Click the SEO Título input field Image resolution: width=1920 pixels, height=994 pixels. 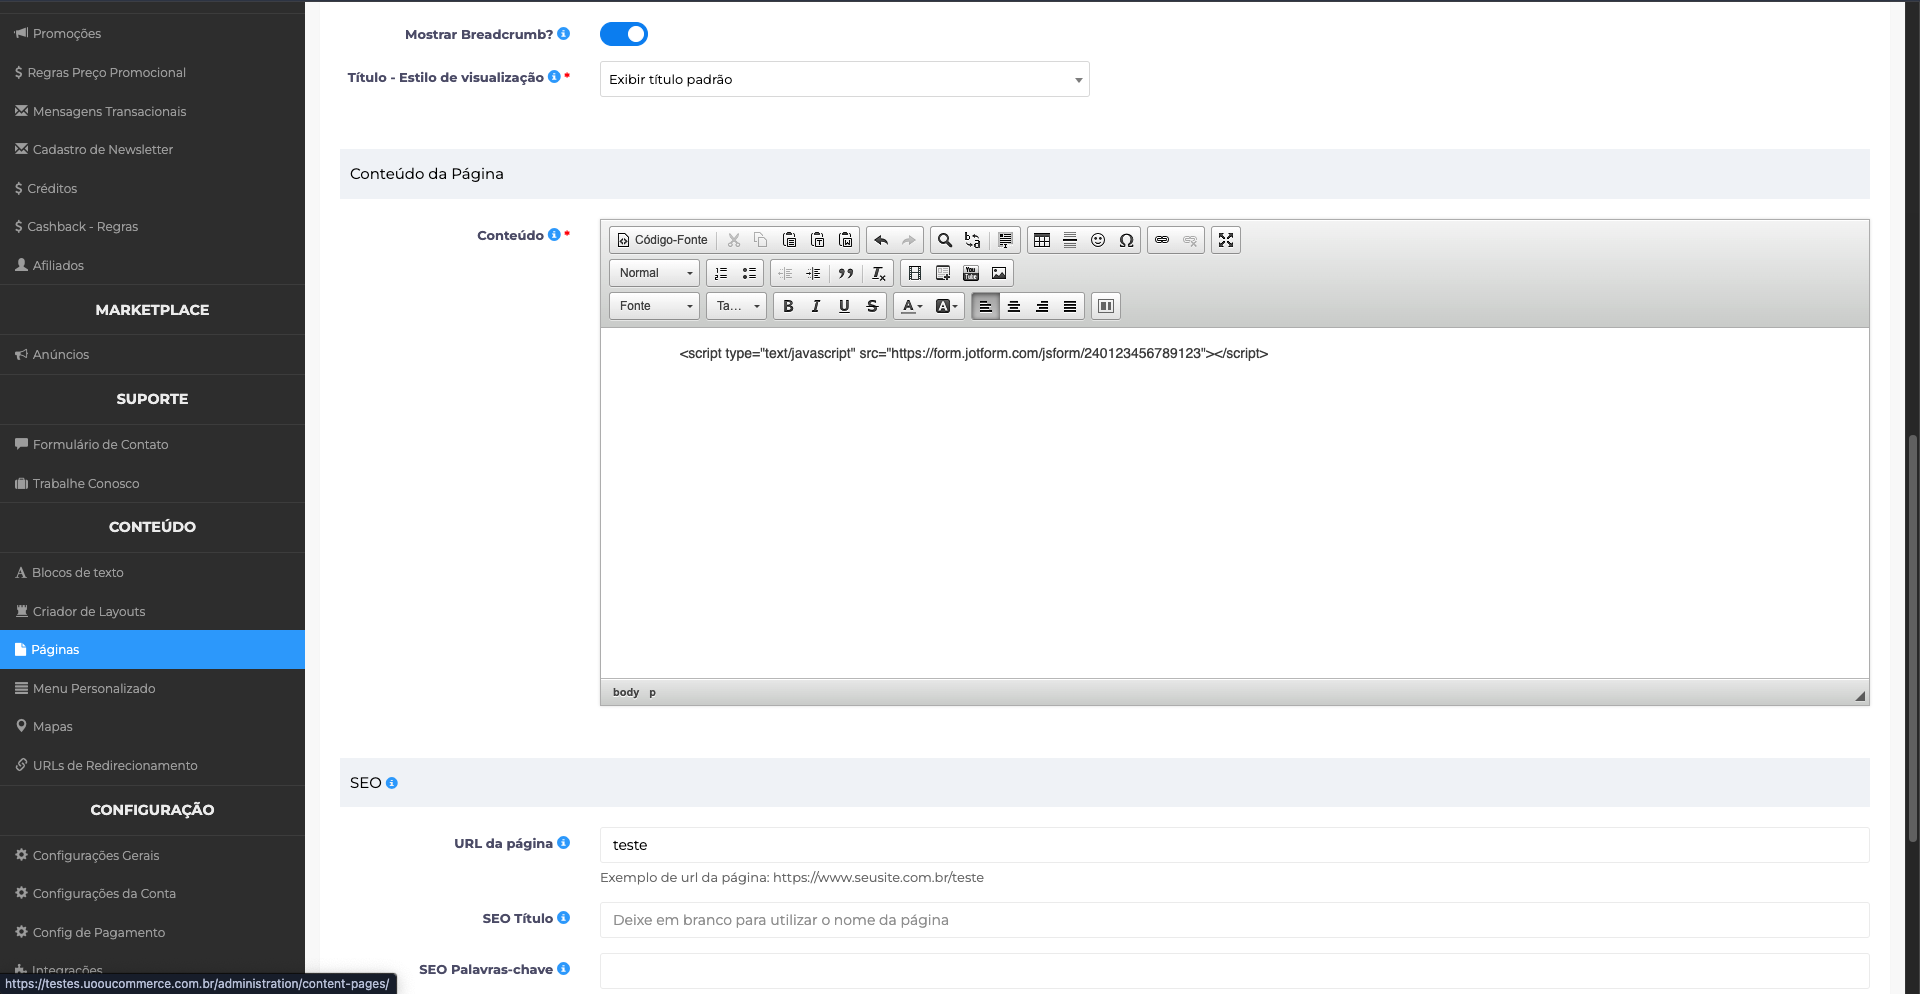pos(1234,920)
